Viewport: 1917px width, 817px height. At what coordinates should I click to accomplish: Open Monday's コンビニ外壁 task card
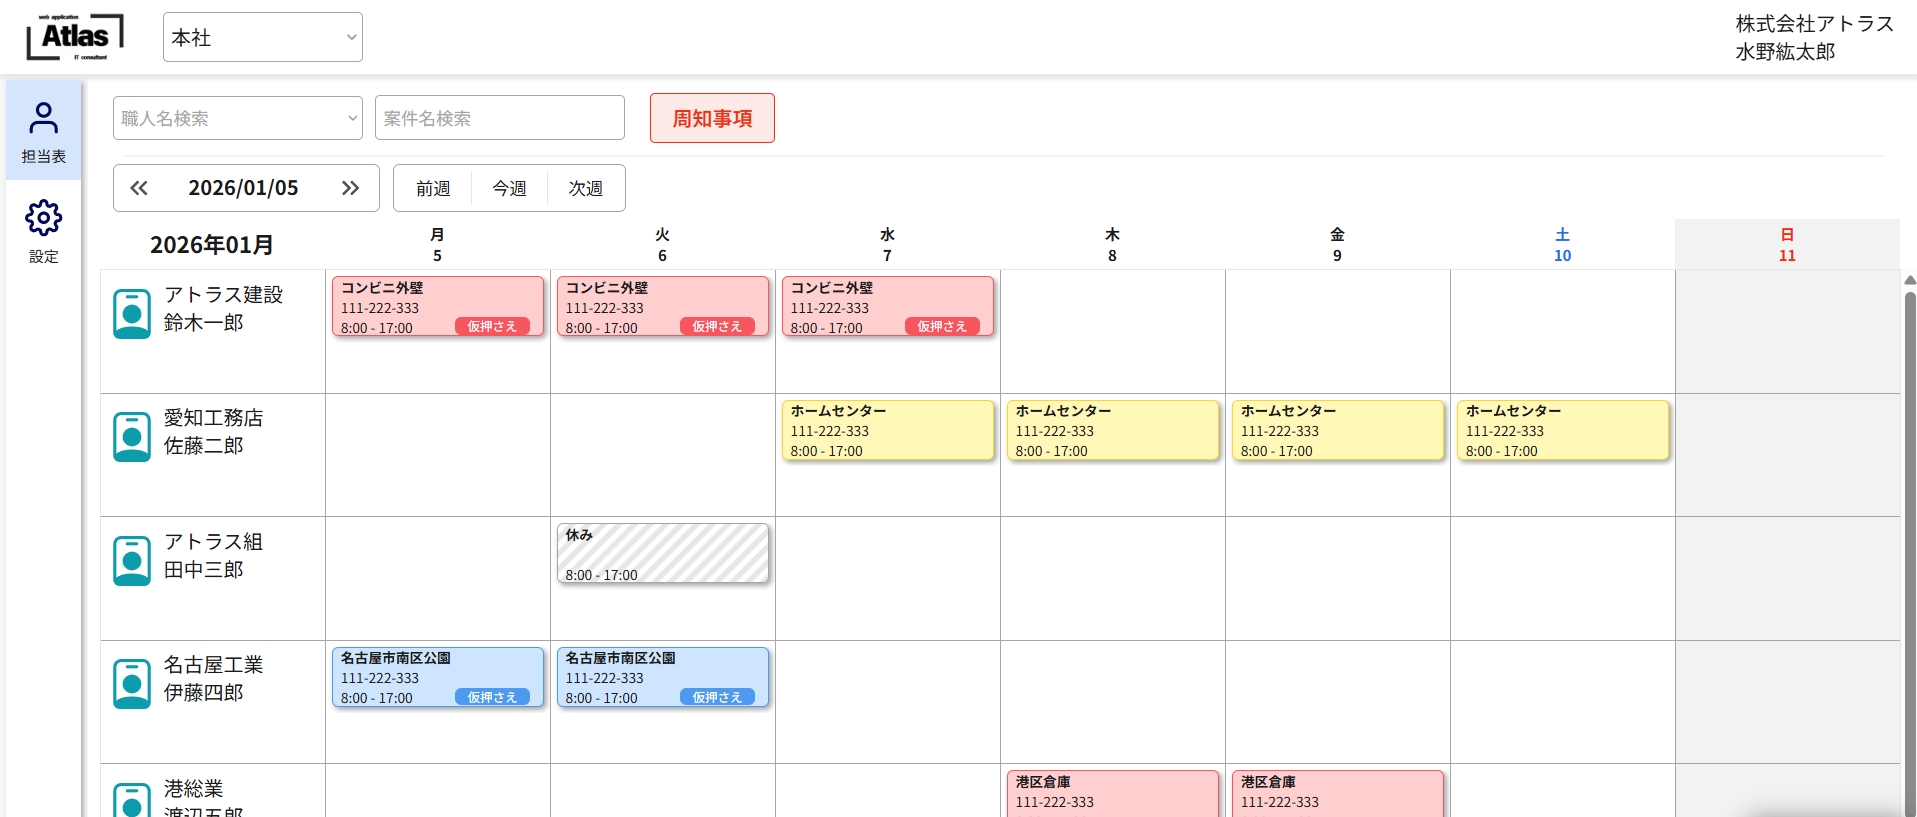click(437, 306)
